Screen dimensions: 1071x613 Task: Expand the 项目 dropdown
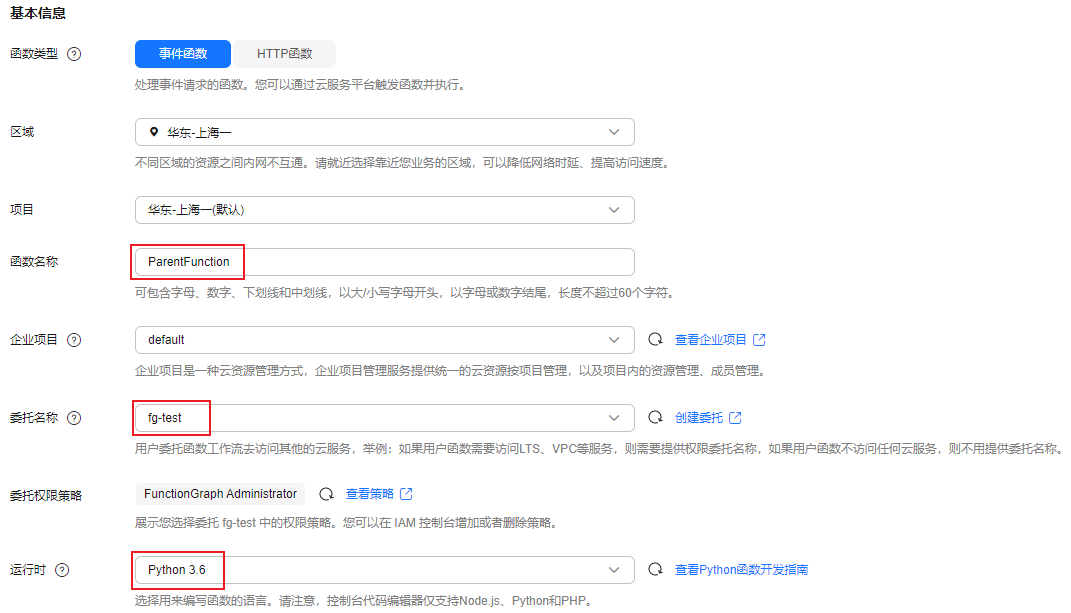pyautogui.click(x=384, y=210)
